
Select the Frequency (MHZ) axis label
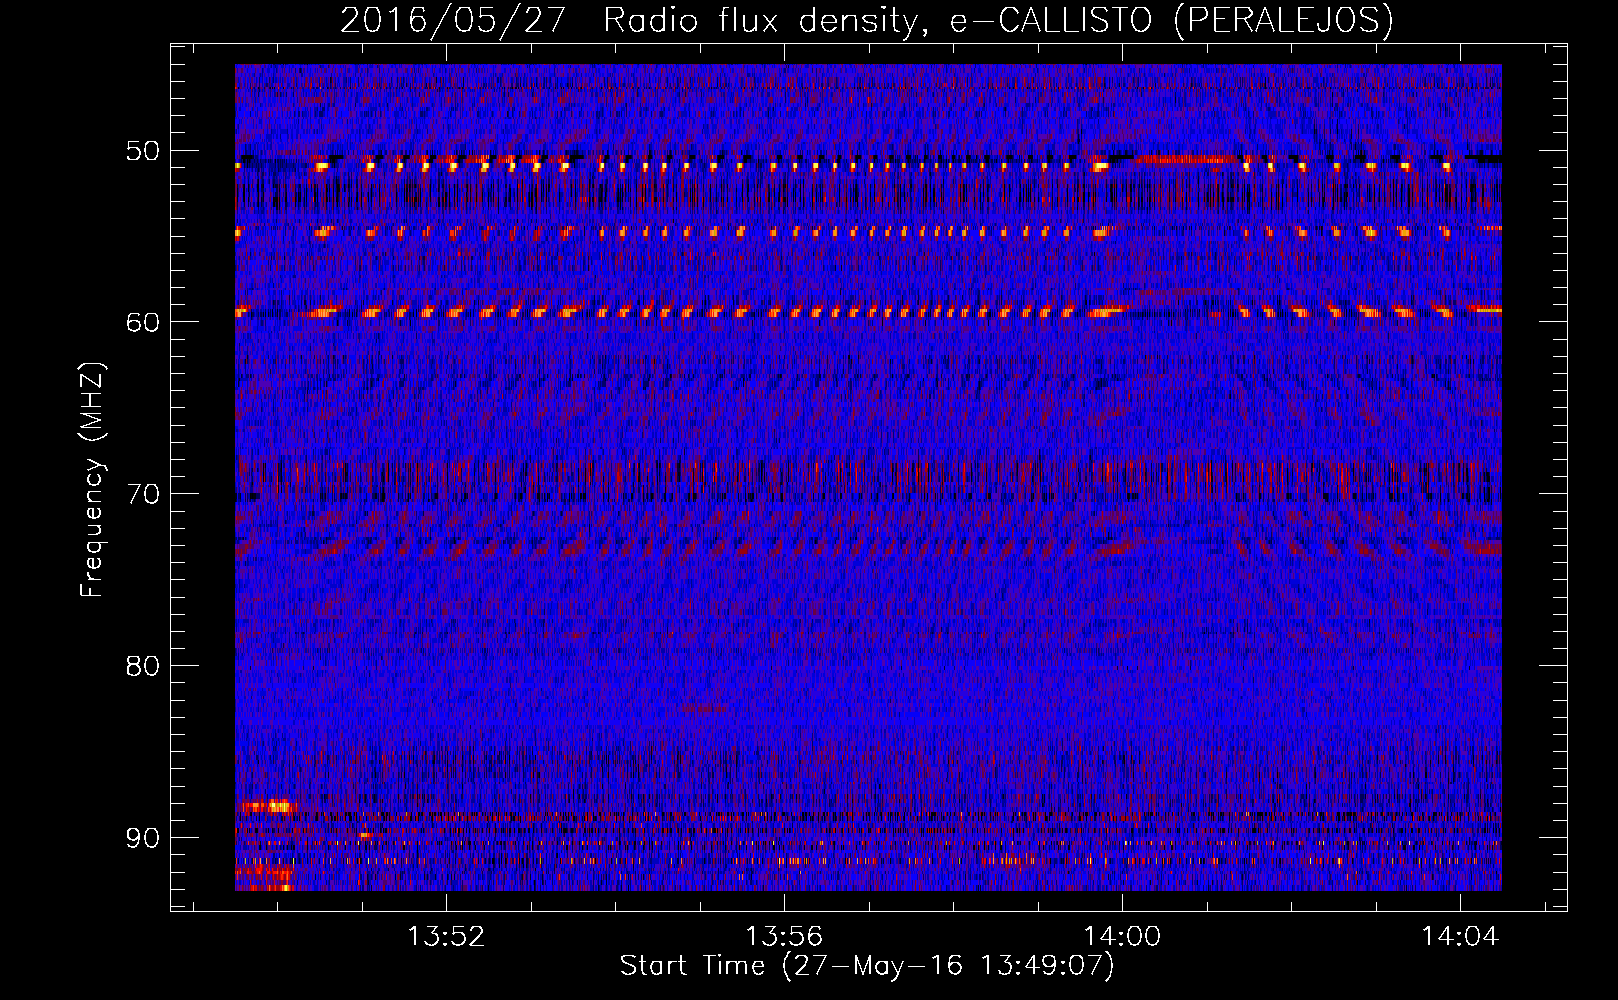92,480
